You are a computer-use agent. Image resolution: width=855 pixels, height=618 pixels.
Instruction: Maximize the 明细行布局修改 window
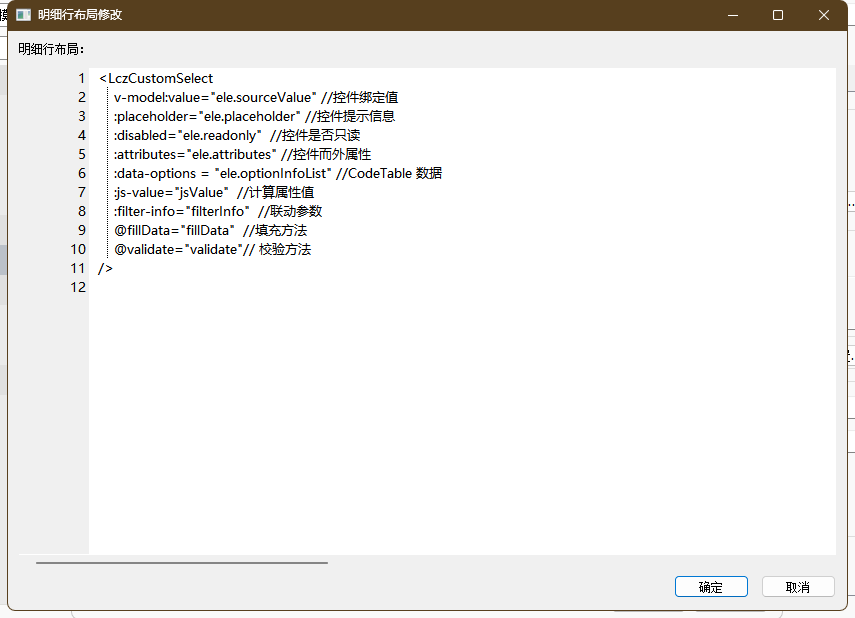(778, 15)
